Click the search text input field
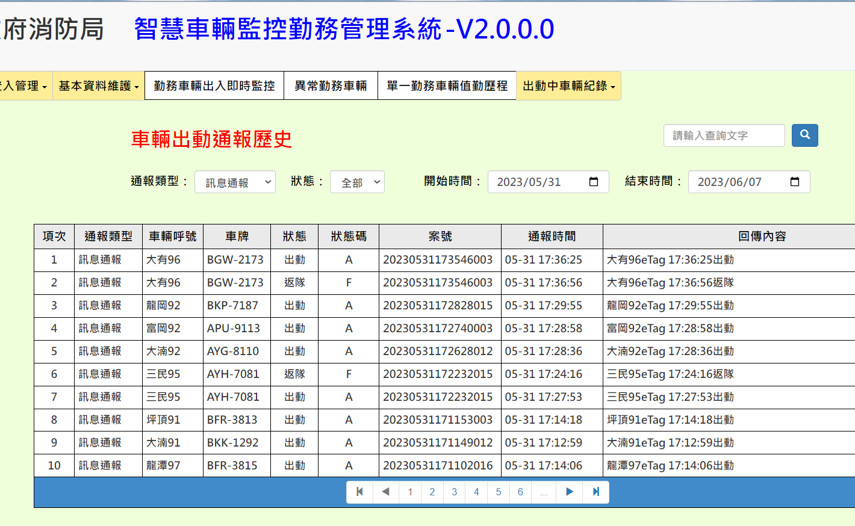Viewport: 855px width, 526px height. point(724,135)
